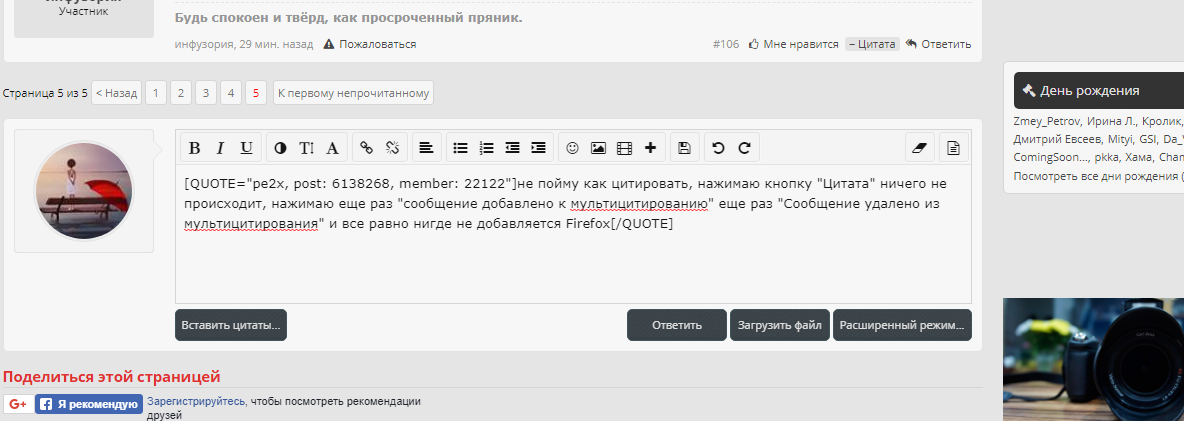The image size is (1184, 421).
Task: Open the text color picker
Action: tap(280, 148)
